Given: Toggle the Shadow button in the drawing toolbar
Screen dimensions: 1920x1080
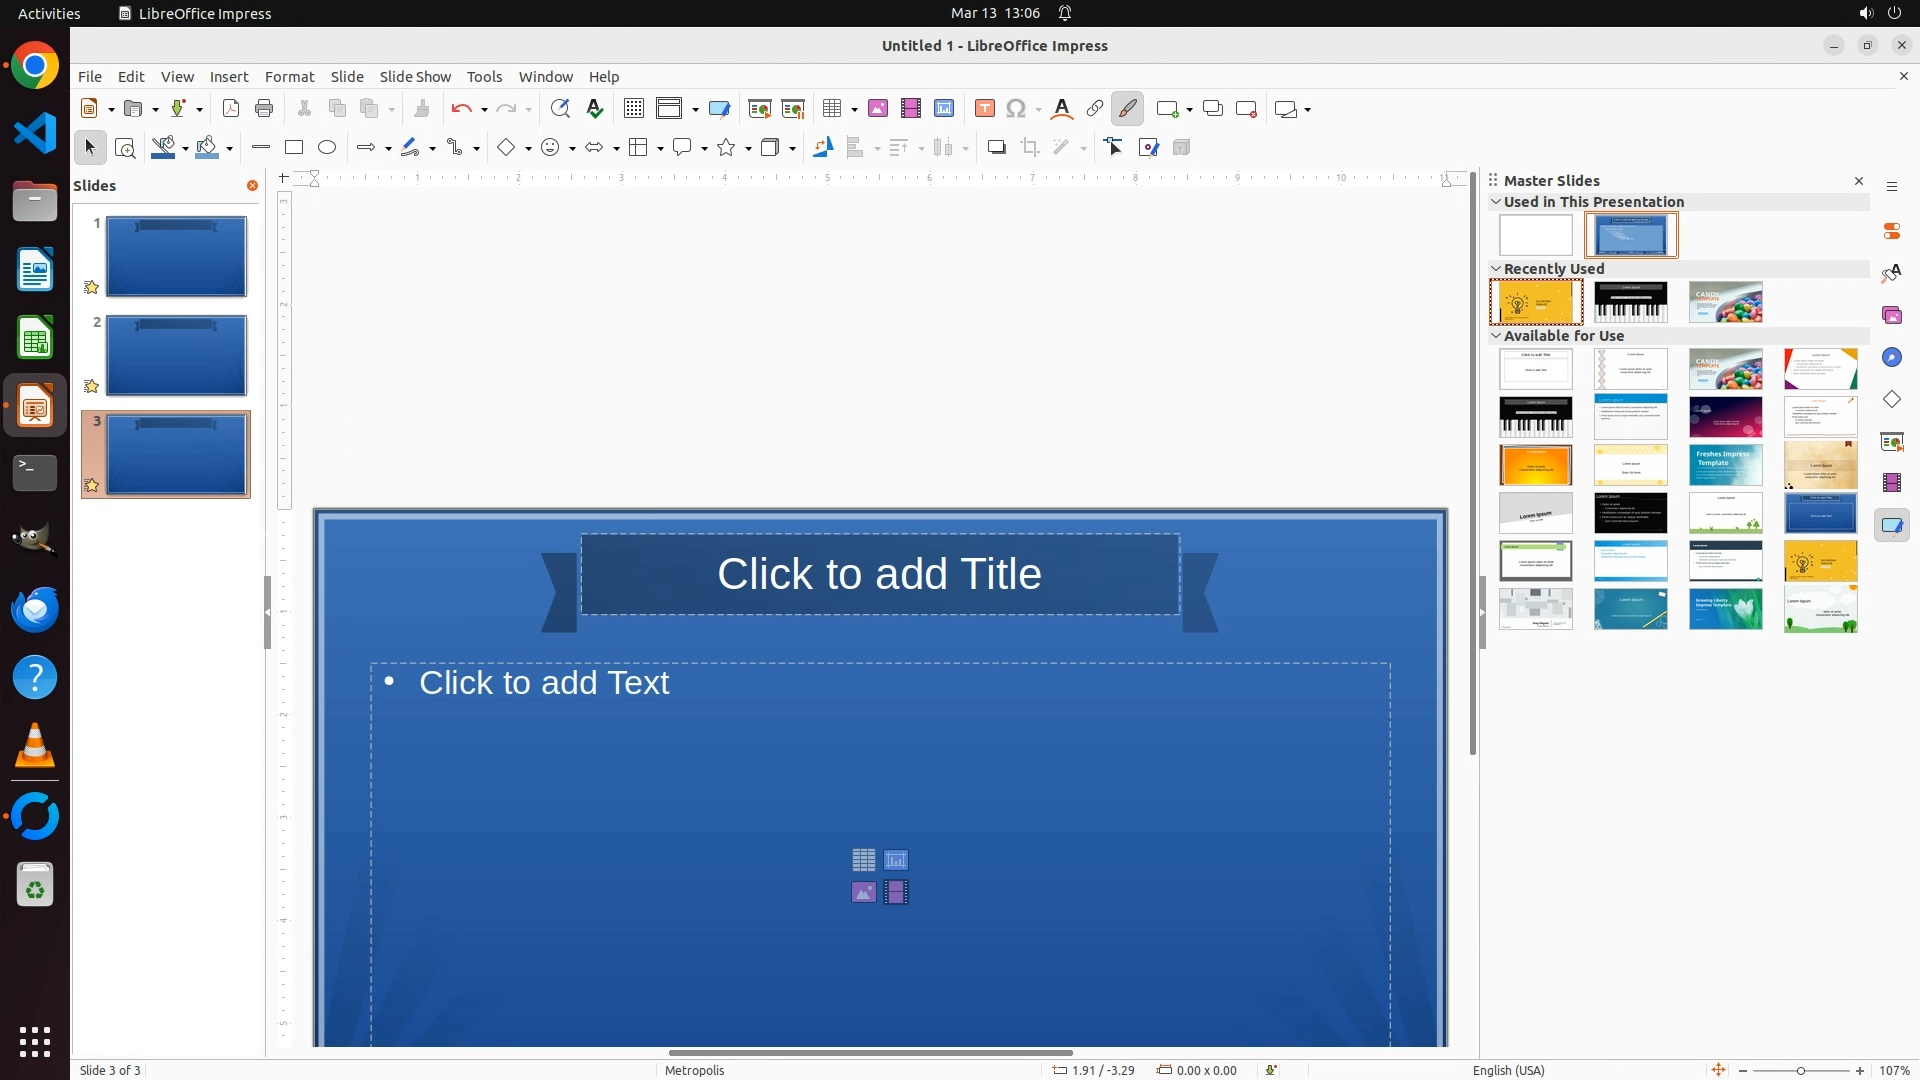Looking at the screenshot, I should pos(997,148).
